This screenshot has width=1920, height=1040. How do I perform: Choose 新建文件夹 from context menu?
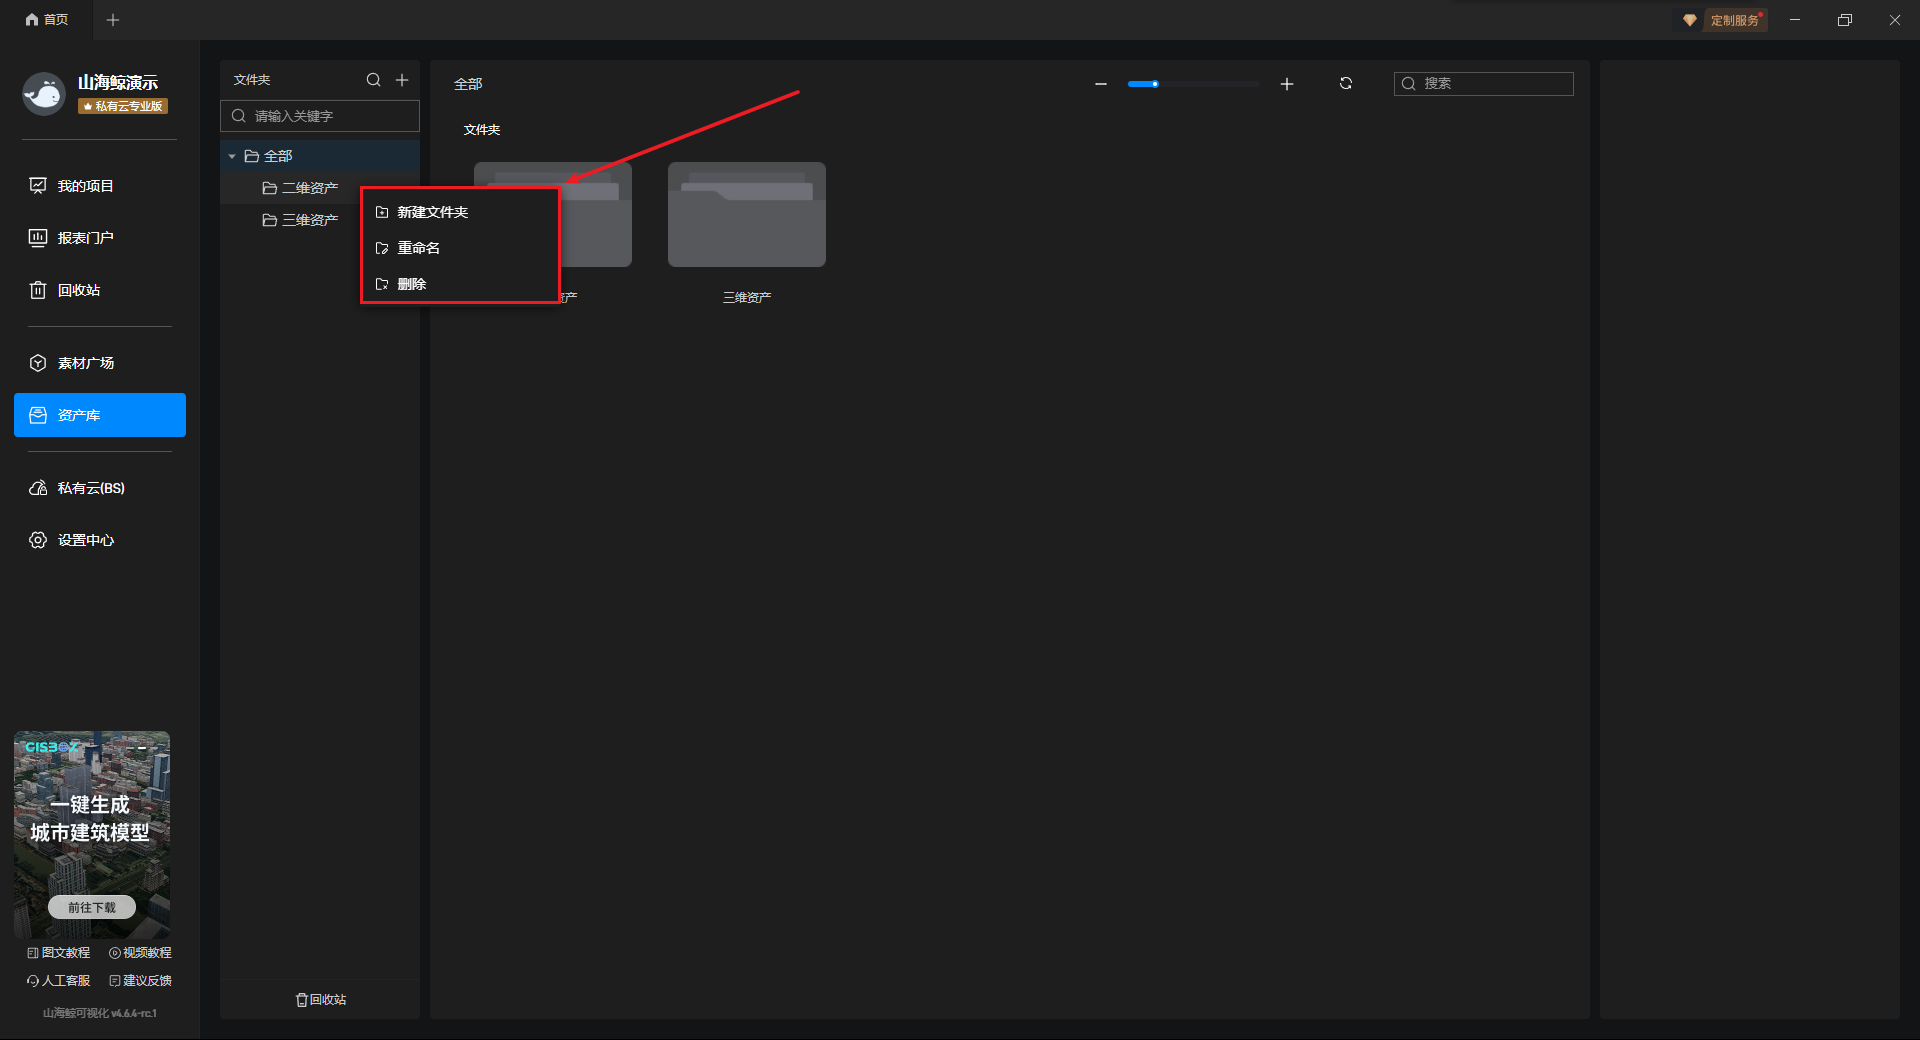[x=432, y=212]
